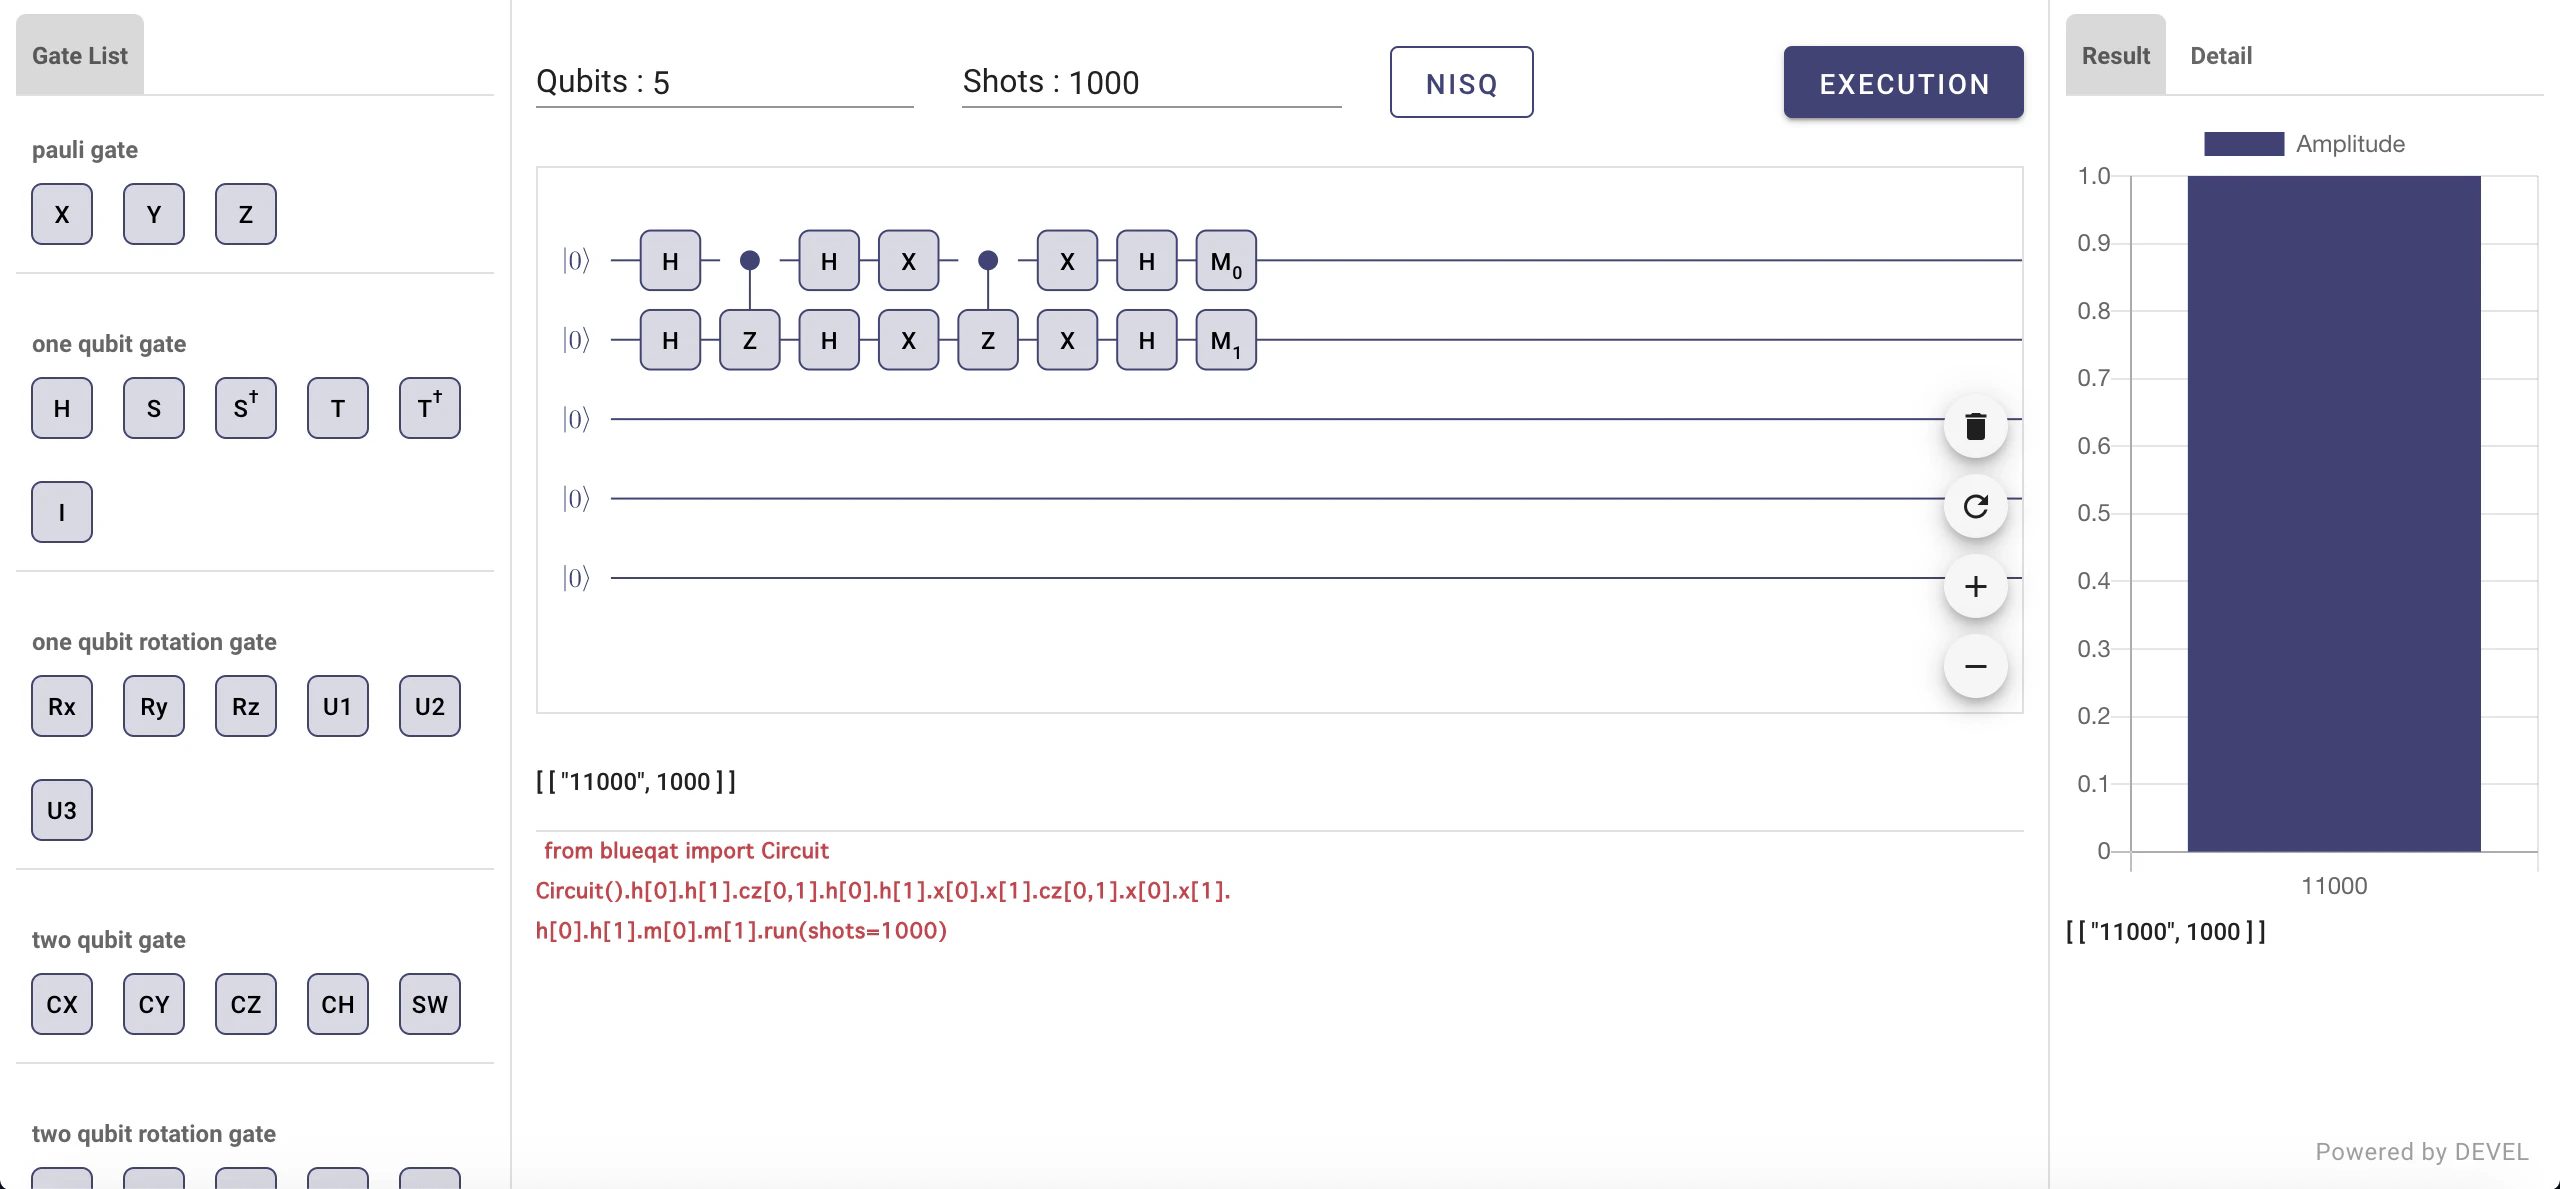Switch to the Detail tab
Viewport: 2560px width, 1189px height.
tap(2221, 55)
